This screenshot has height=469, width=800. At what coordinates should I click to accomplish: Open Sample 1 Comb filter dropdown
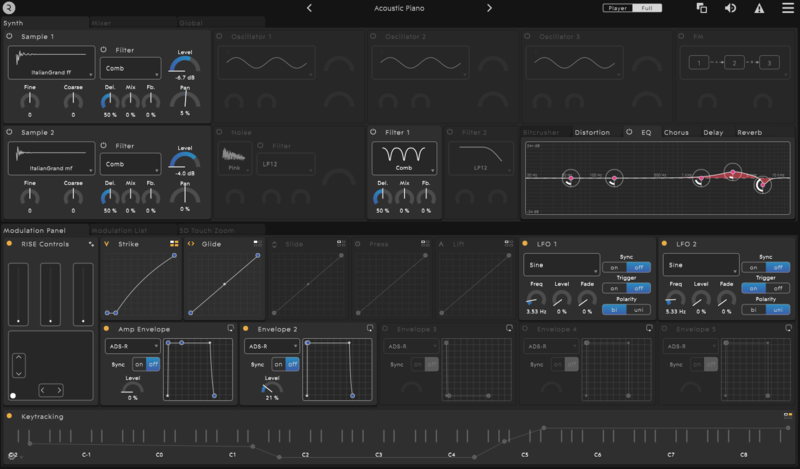[x=130, y=68]
